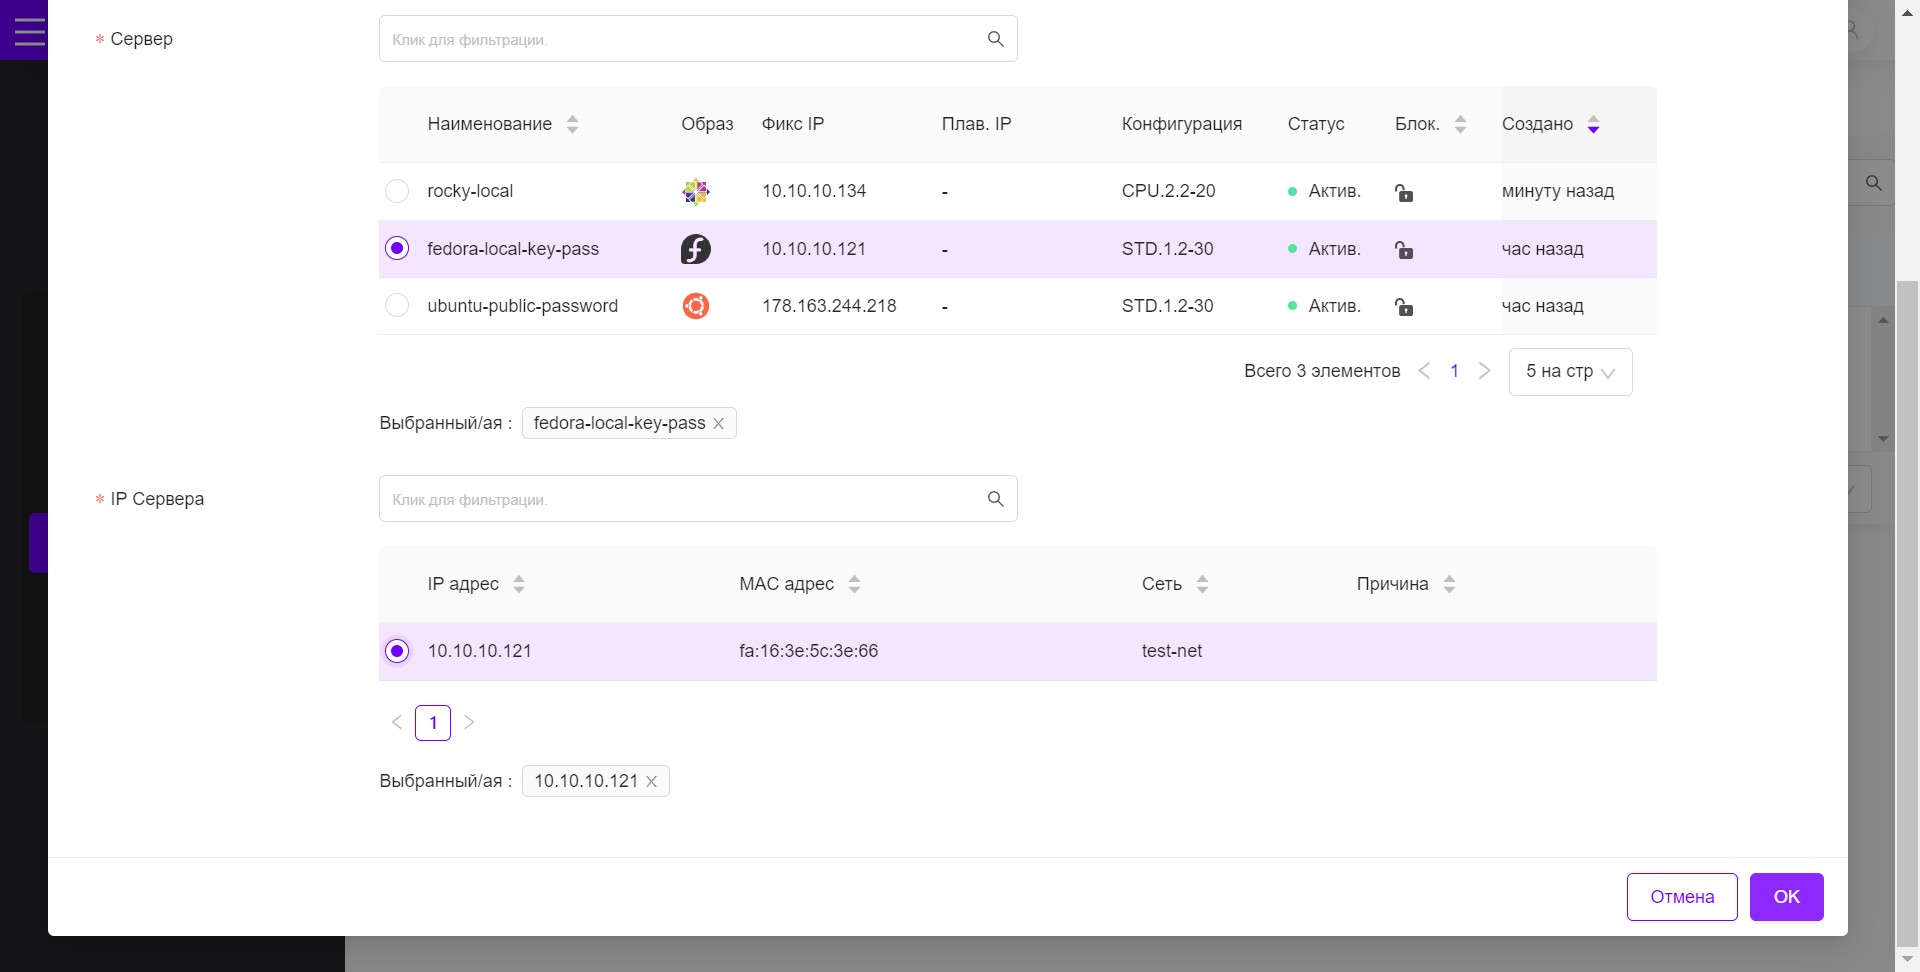1920x972 pixels.
Task: Sort servers by Блок. column
Action: pyautogui.click(x=1460, y=124)
